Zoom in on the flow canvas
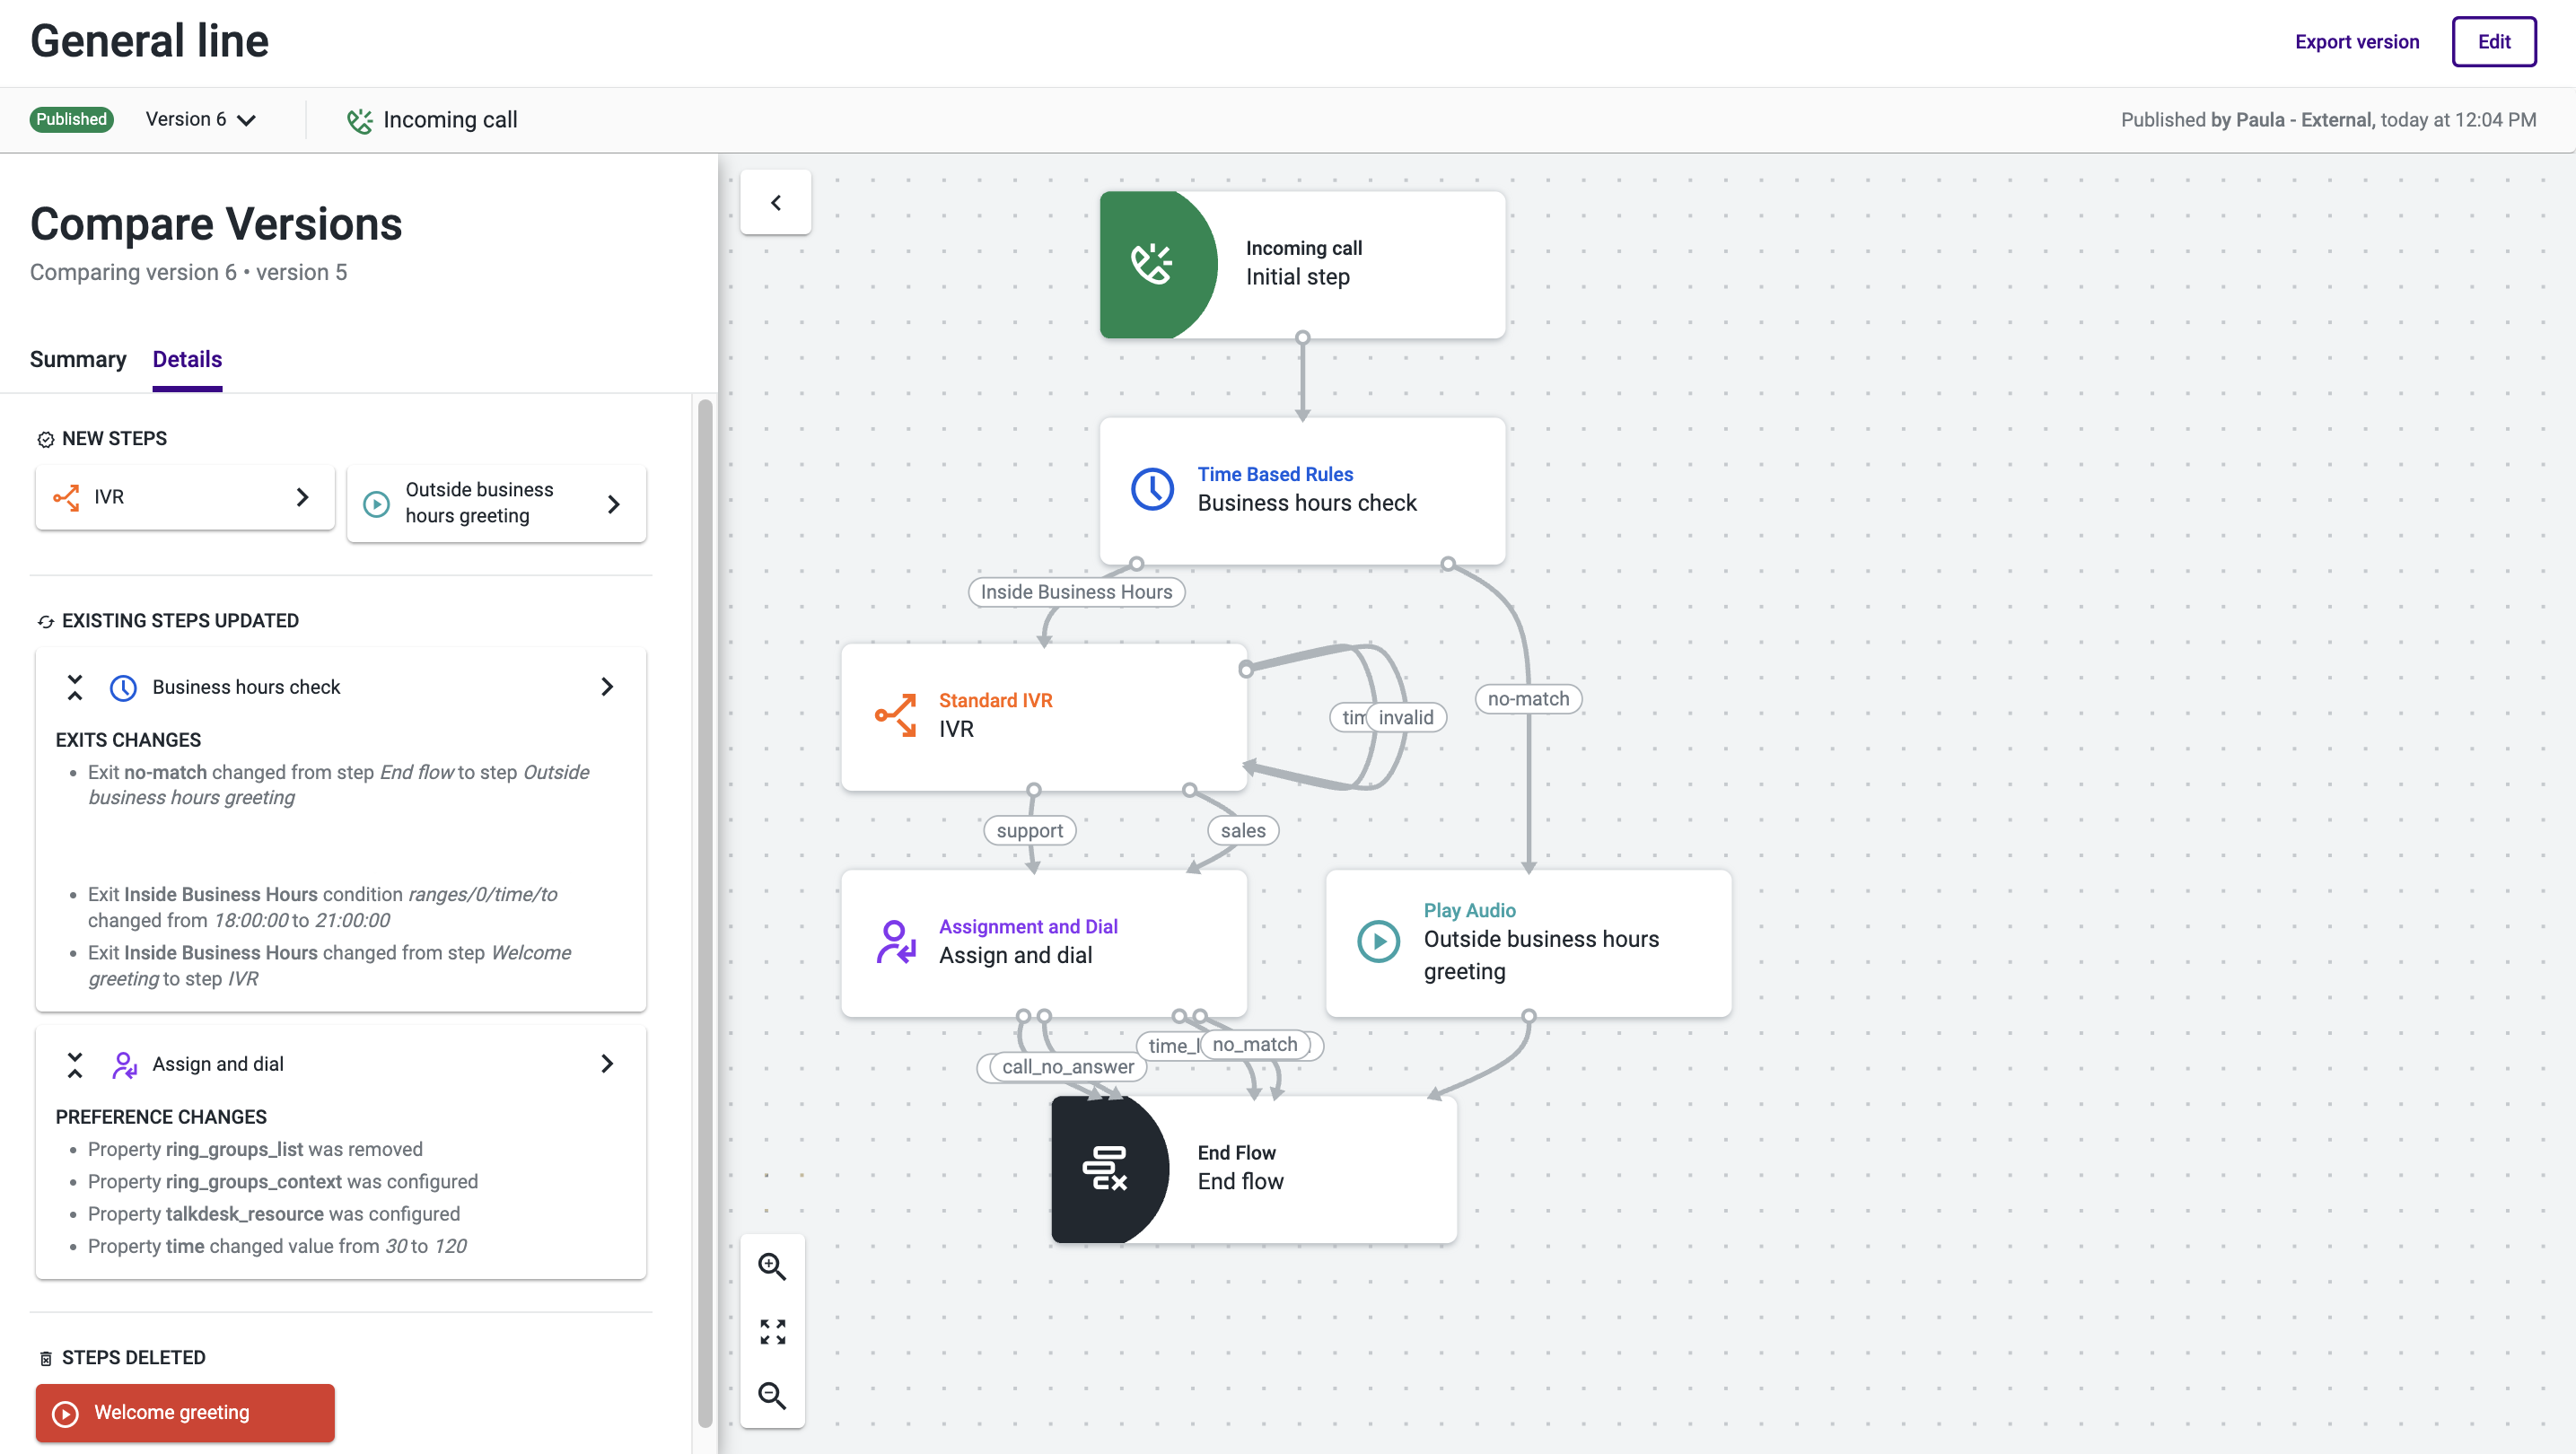The height and width of the screenshot is (1454, 2576). click(x=772, y=1266)
